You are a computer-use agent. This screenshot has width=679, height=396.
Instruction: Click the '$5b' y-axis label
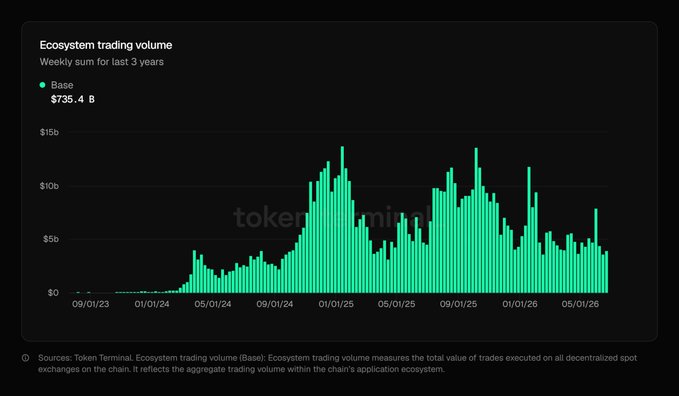pos(51,239)
